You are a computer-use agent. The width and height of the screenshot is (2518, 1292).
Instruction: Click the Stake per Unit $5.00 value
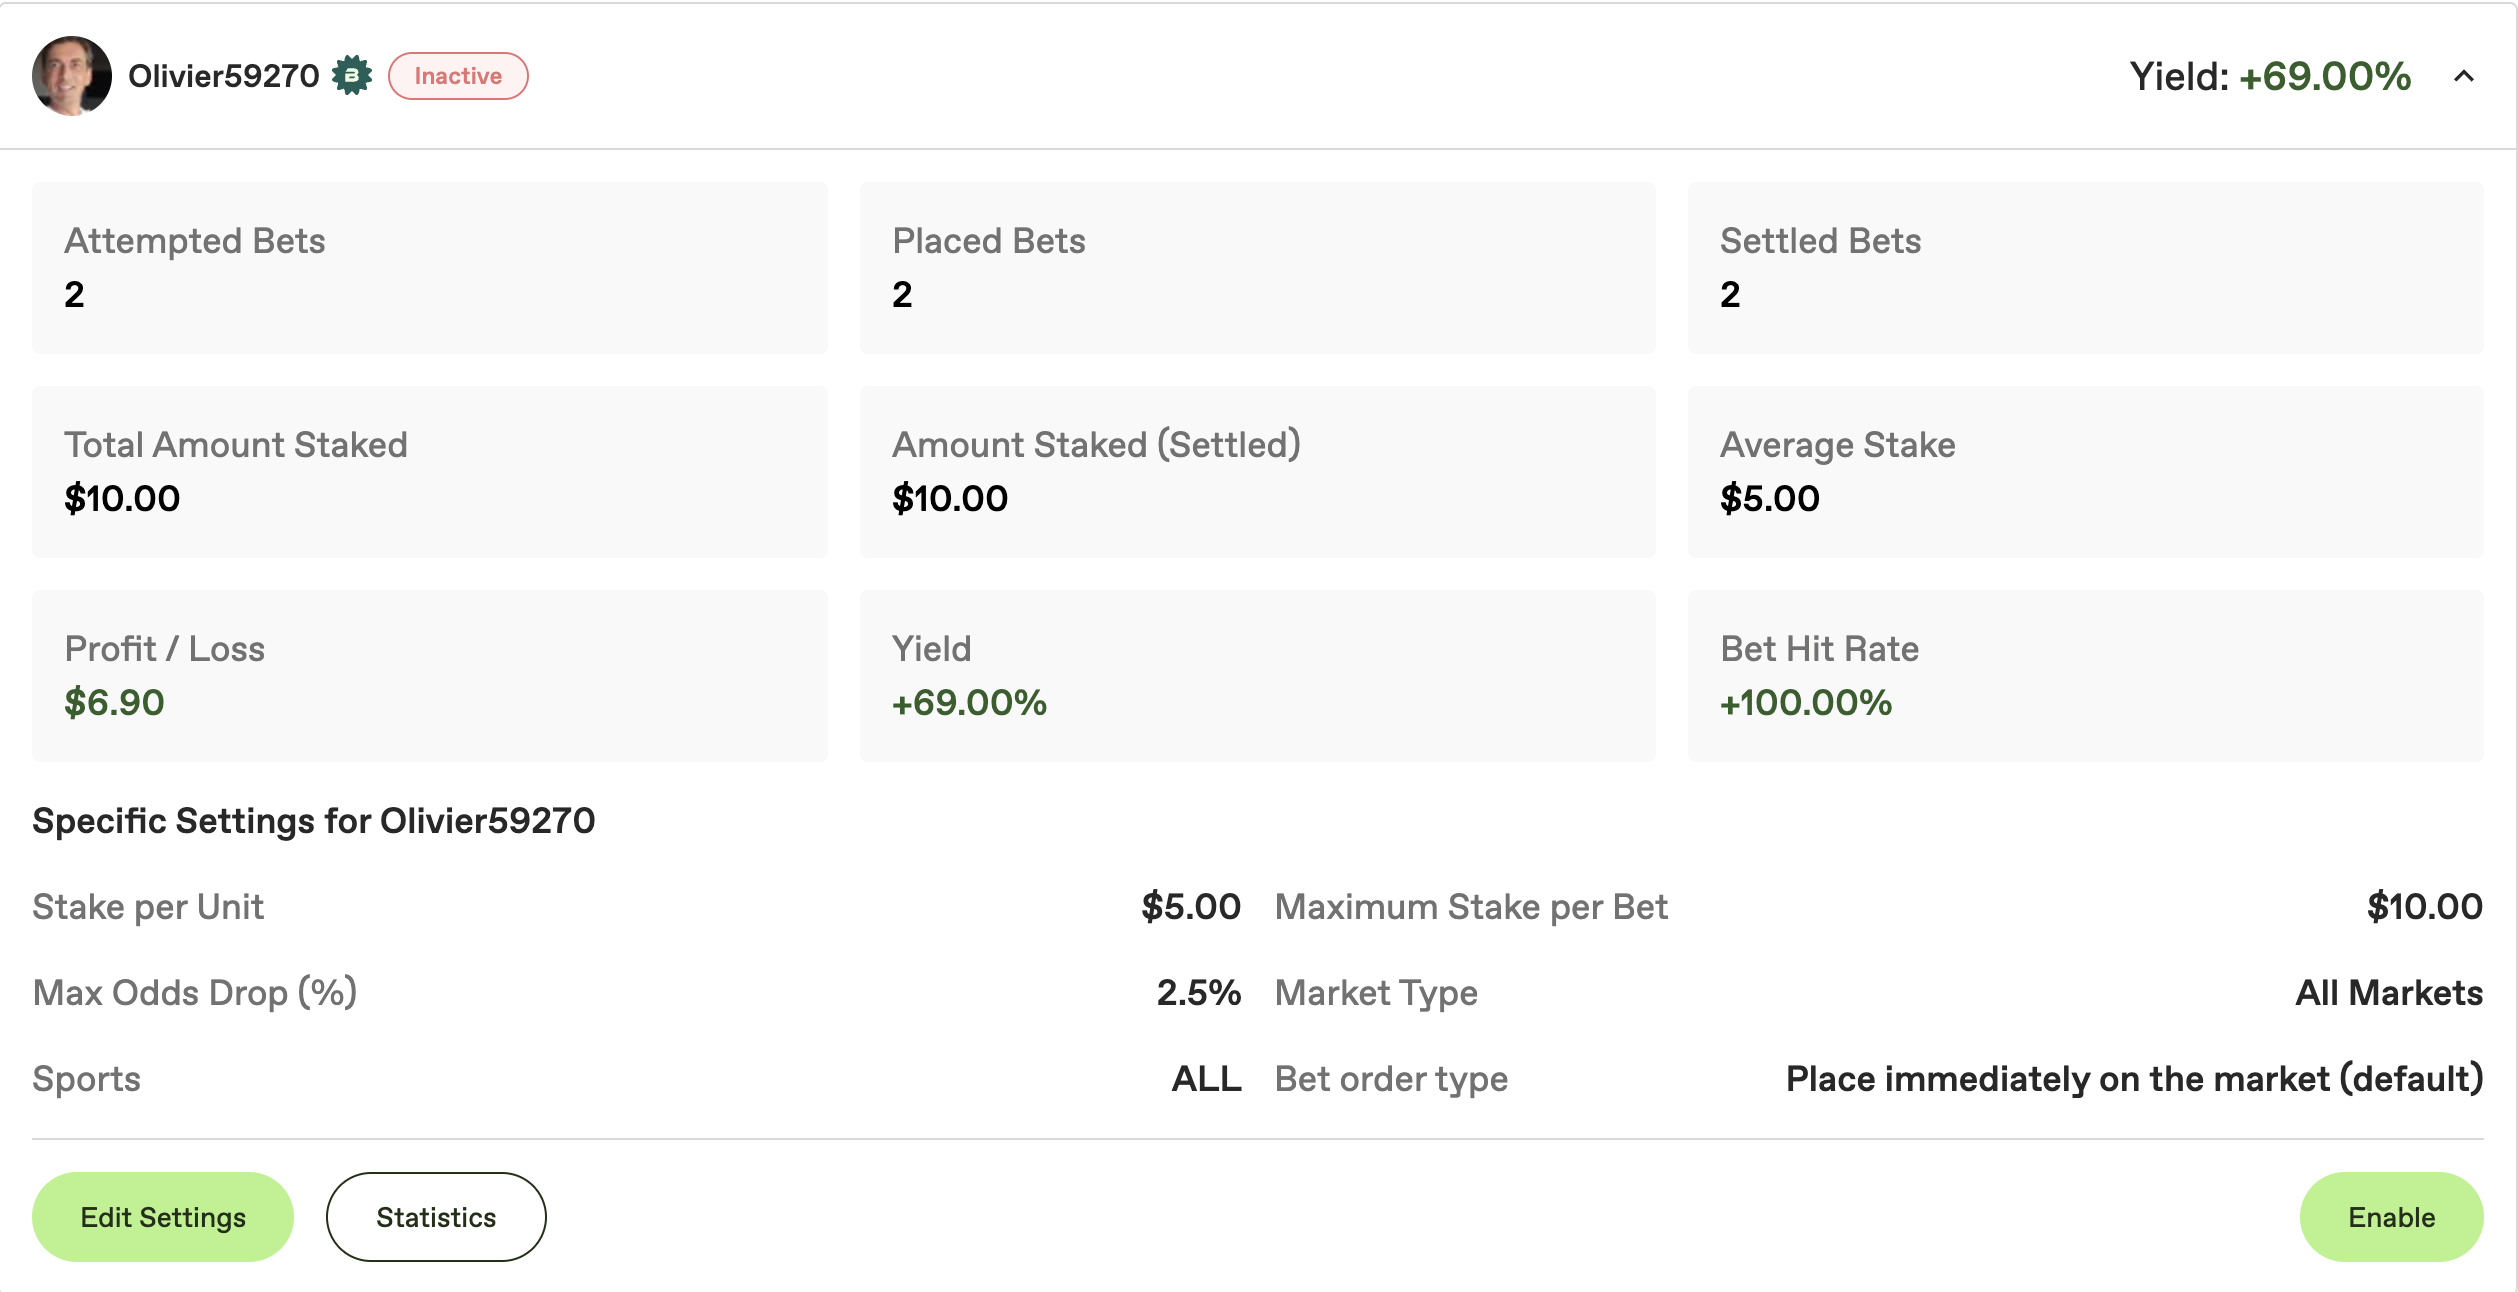click(1190, 907)
